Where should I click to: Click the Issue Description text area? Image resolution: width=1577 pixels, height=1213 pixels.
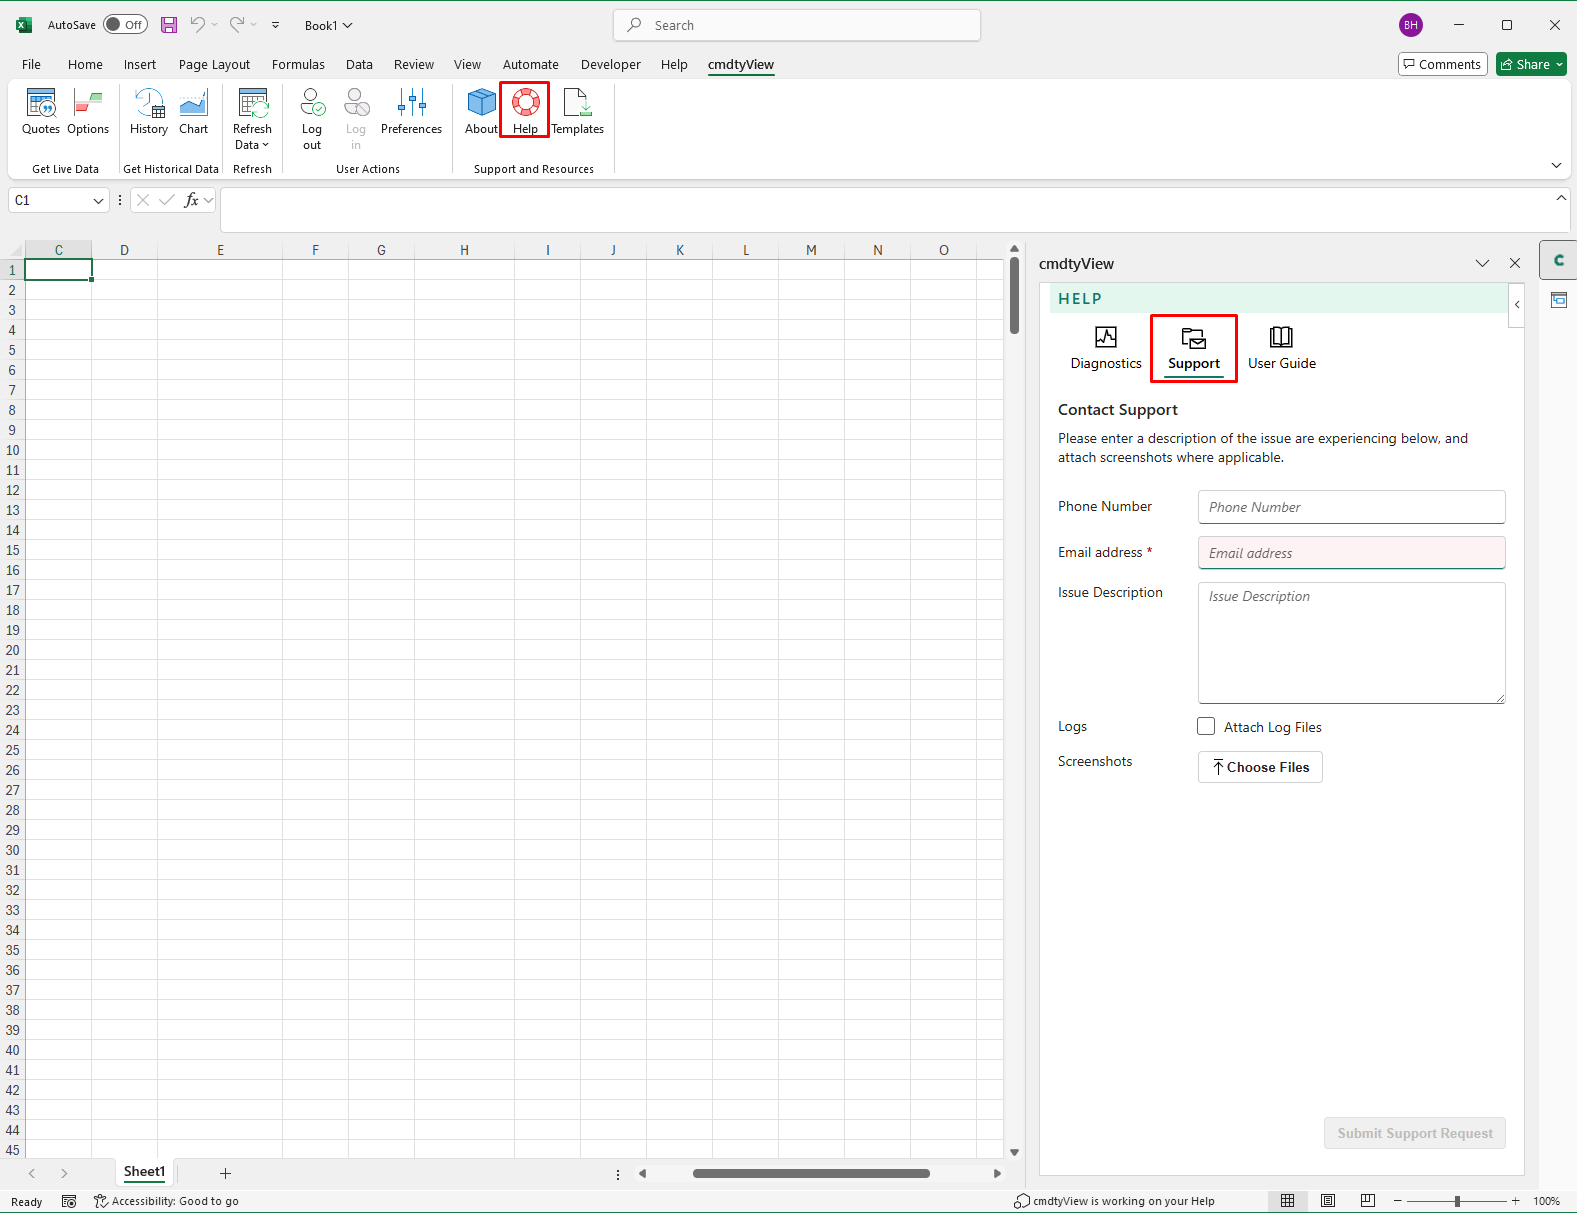tap(1352, 643)
